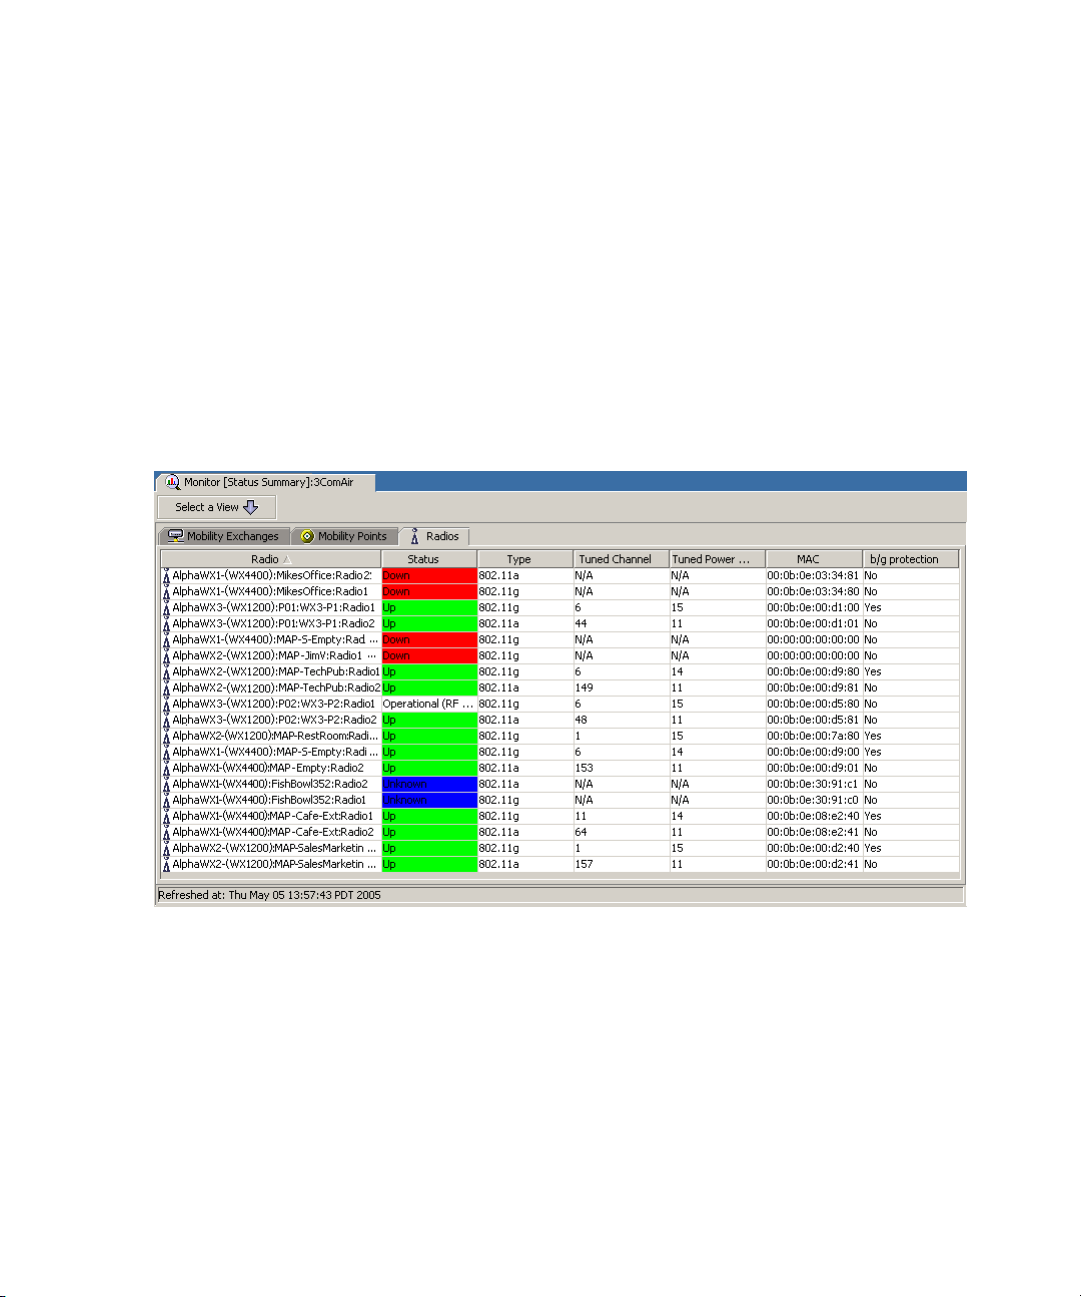
Task: Select MAC address 00:0b:0e:00:d9:81
Action: [813, 688]
